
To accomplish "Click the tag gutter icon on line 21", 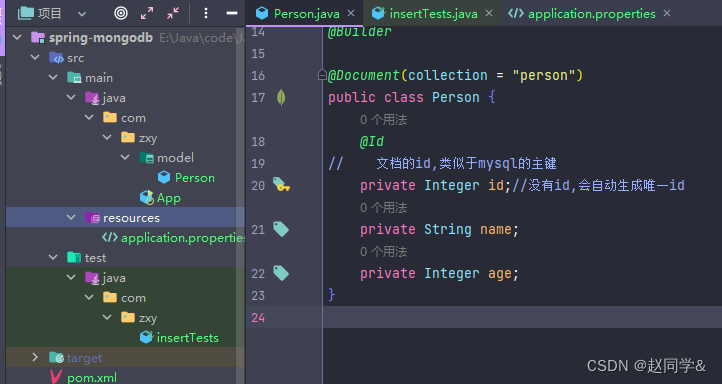I will 281,229.
